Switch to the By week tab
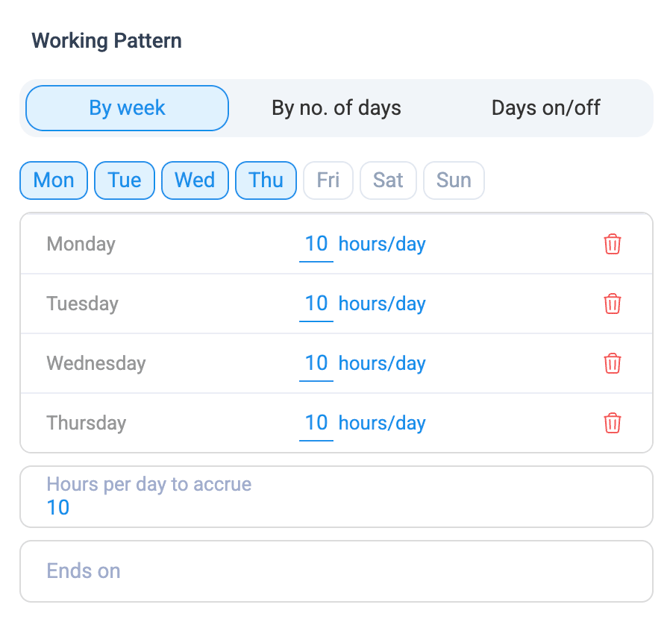 pyautogui.click(x=127, y=108)
